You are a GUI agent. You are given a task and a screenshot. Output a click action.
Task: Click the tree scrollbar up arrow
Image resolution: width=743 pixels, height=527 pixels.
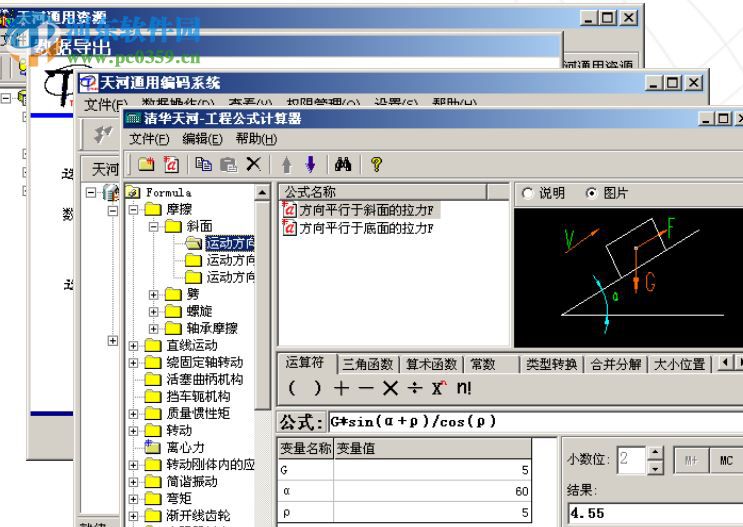tap(262, 192)
